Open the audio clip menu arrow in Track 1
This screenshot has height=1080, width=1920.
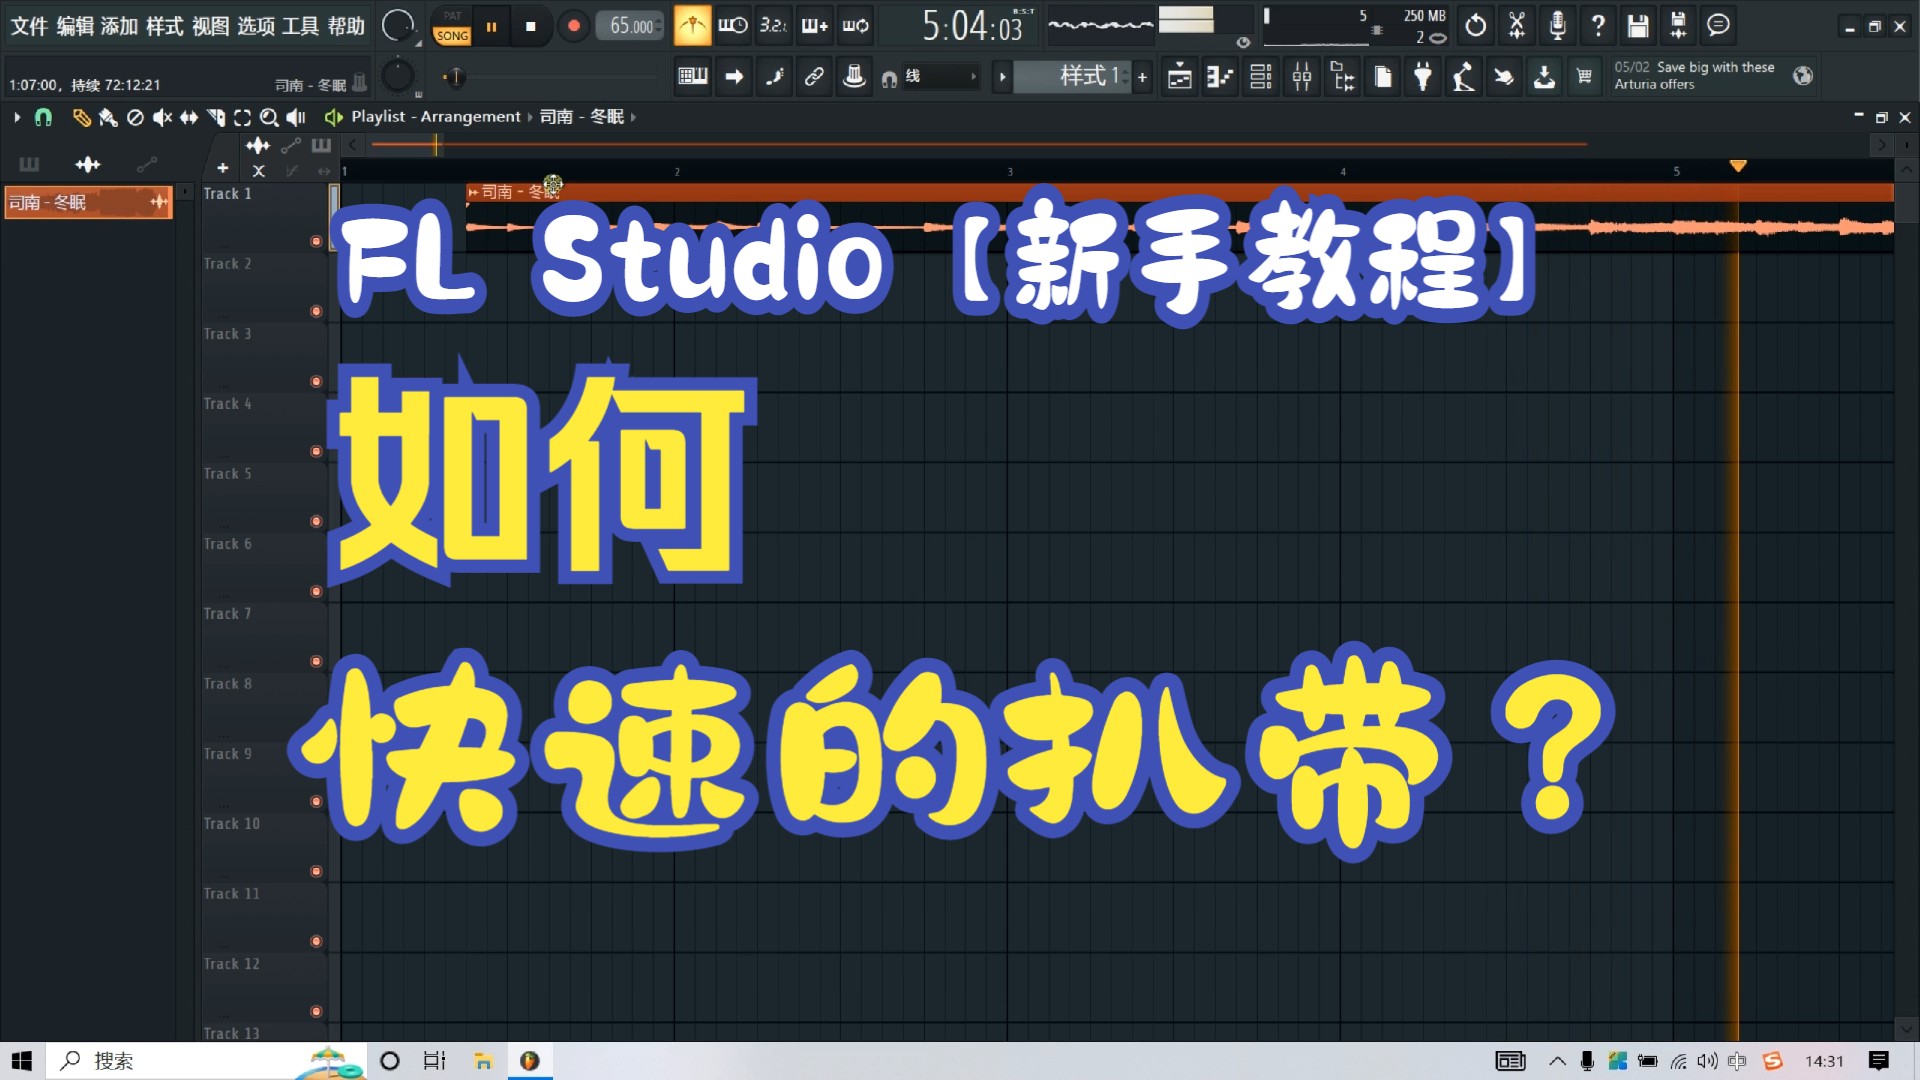473,192
